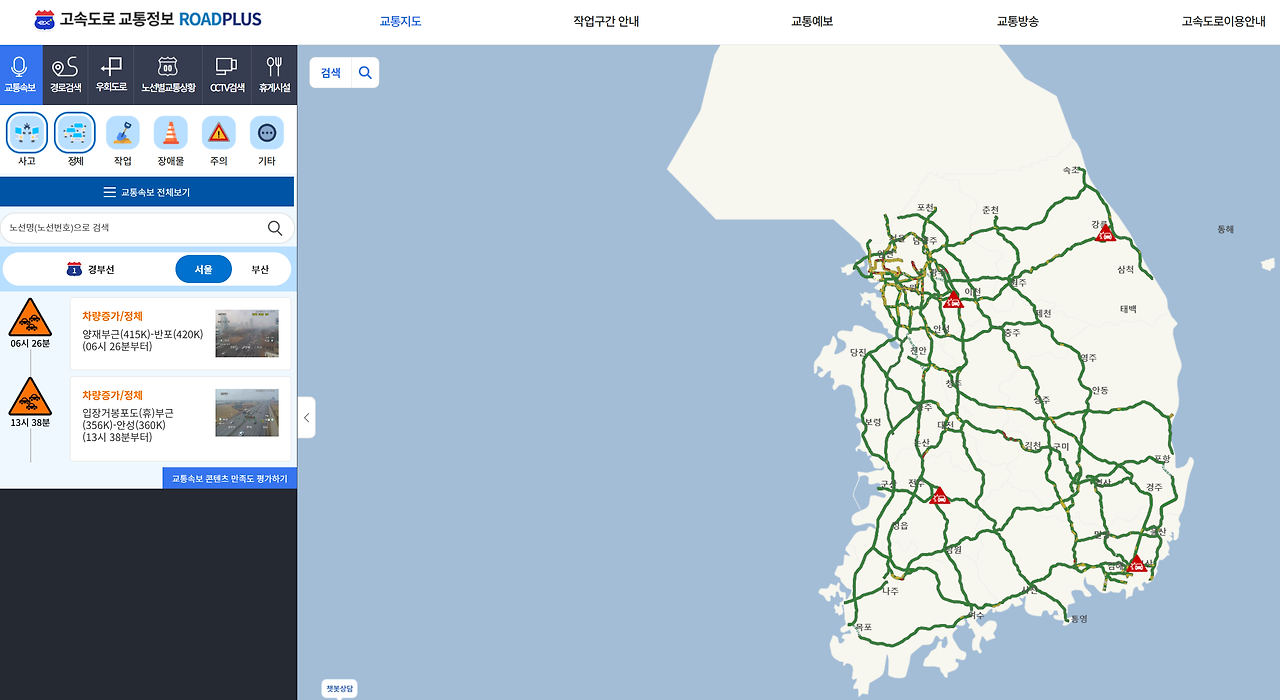Select the 부산 direction button
This screenshot has width=1280, height=700.
tap(260, 269)
